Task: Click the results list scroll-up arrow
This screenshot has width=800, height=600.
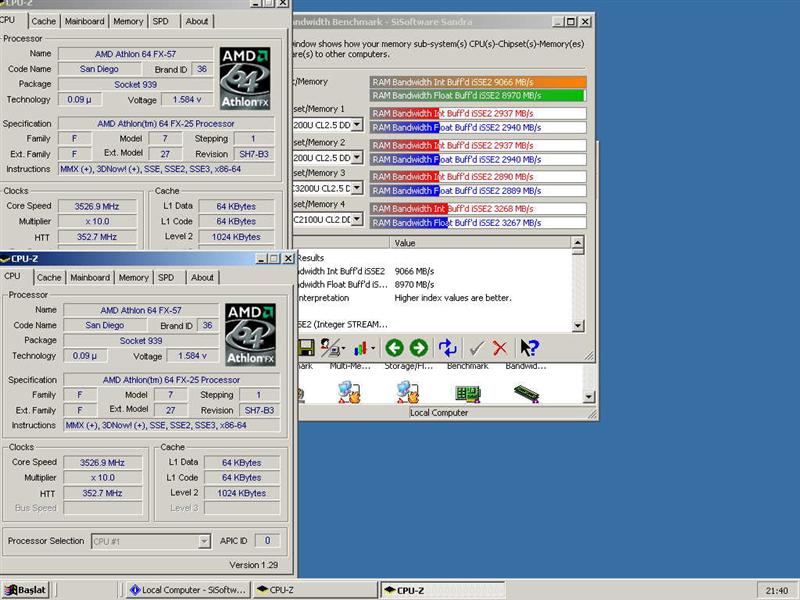Action: 578,242
